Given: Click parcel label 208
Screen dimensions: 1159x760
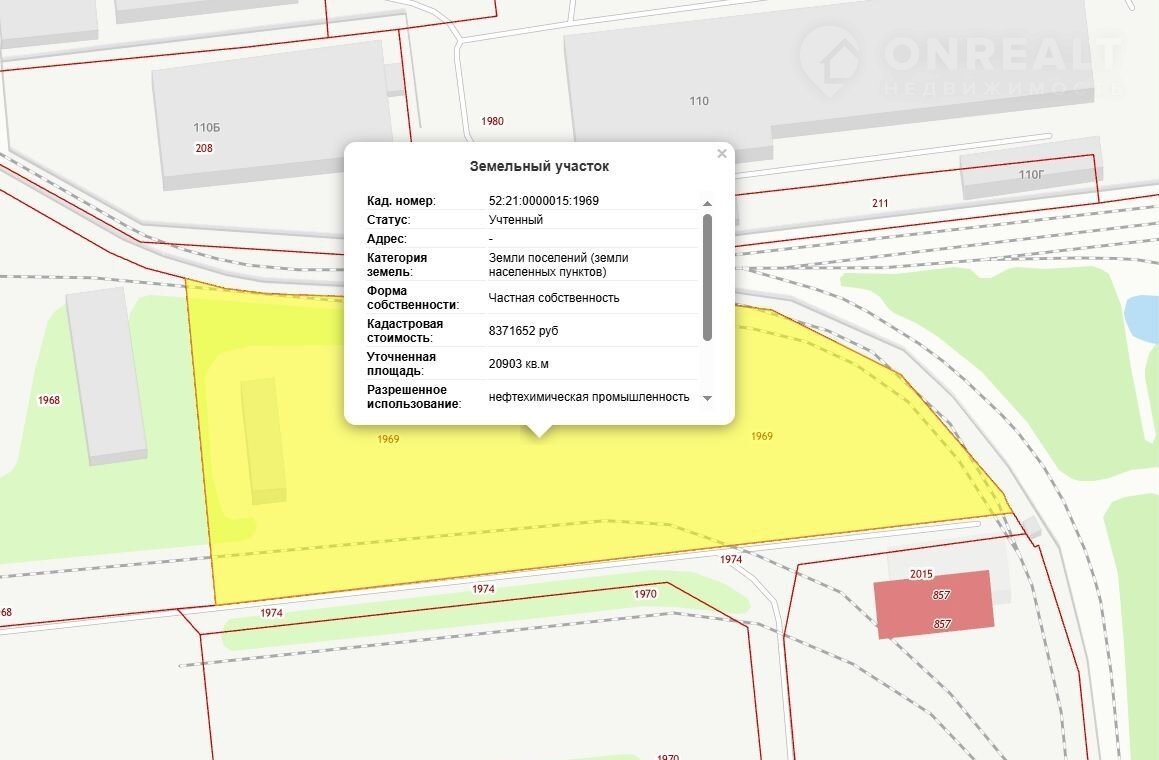Looking at the screenshot, I should coord(204,148).
